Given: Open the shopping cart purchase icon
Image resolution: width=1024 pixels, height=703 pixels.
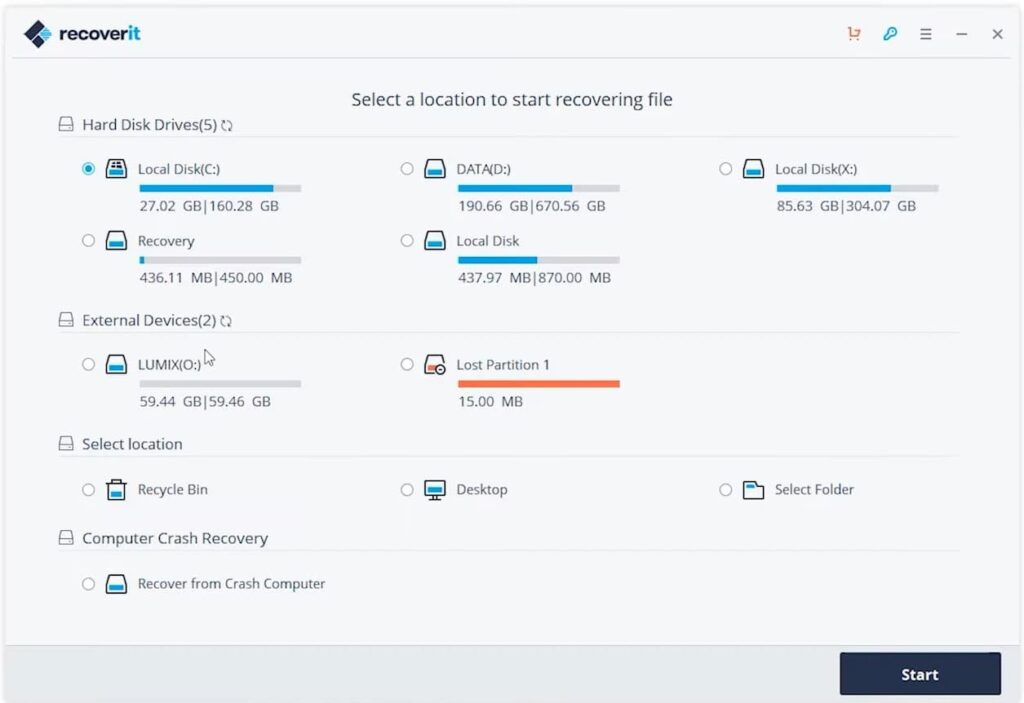Looking at the screenshot, I should coord(853,33).
